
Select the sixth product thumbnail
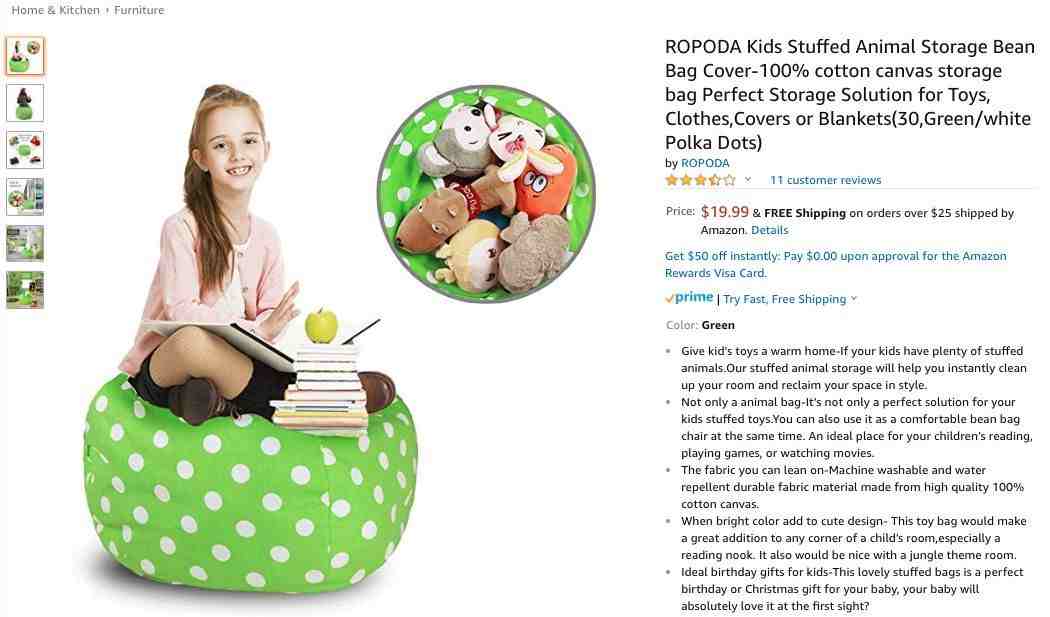click(x=25, y=290)
